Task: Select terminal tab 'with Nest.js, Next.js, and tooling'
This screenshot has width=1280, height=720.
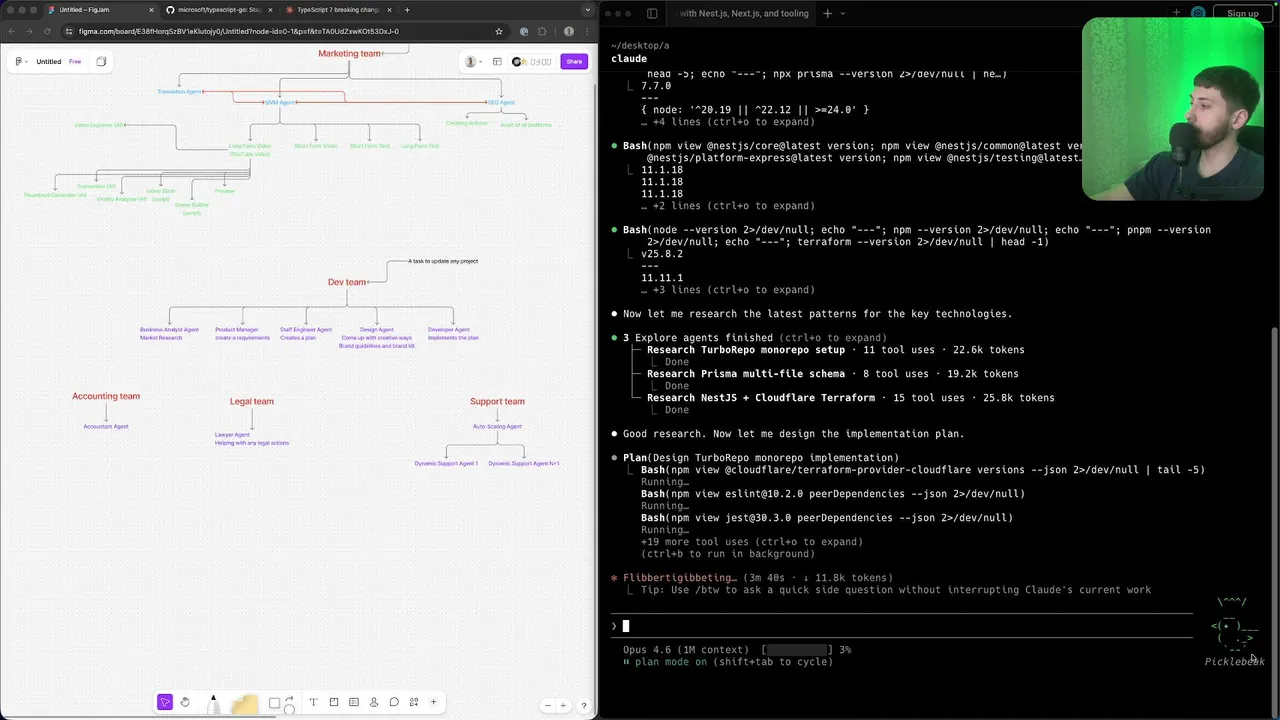Action: [x=743, y=13]
